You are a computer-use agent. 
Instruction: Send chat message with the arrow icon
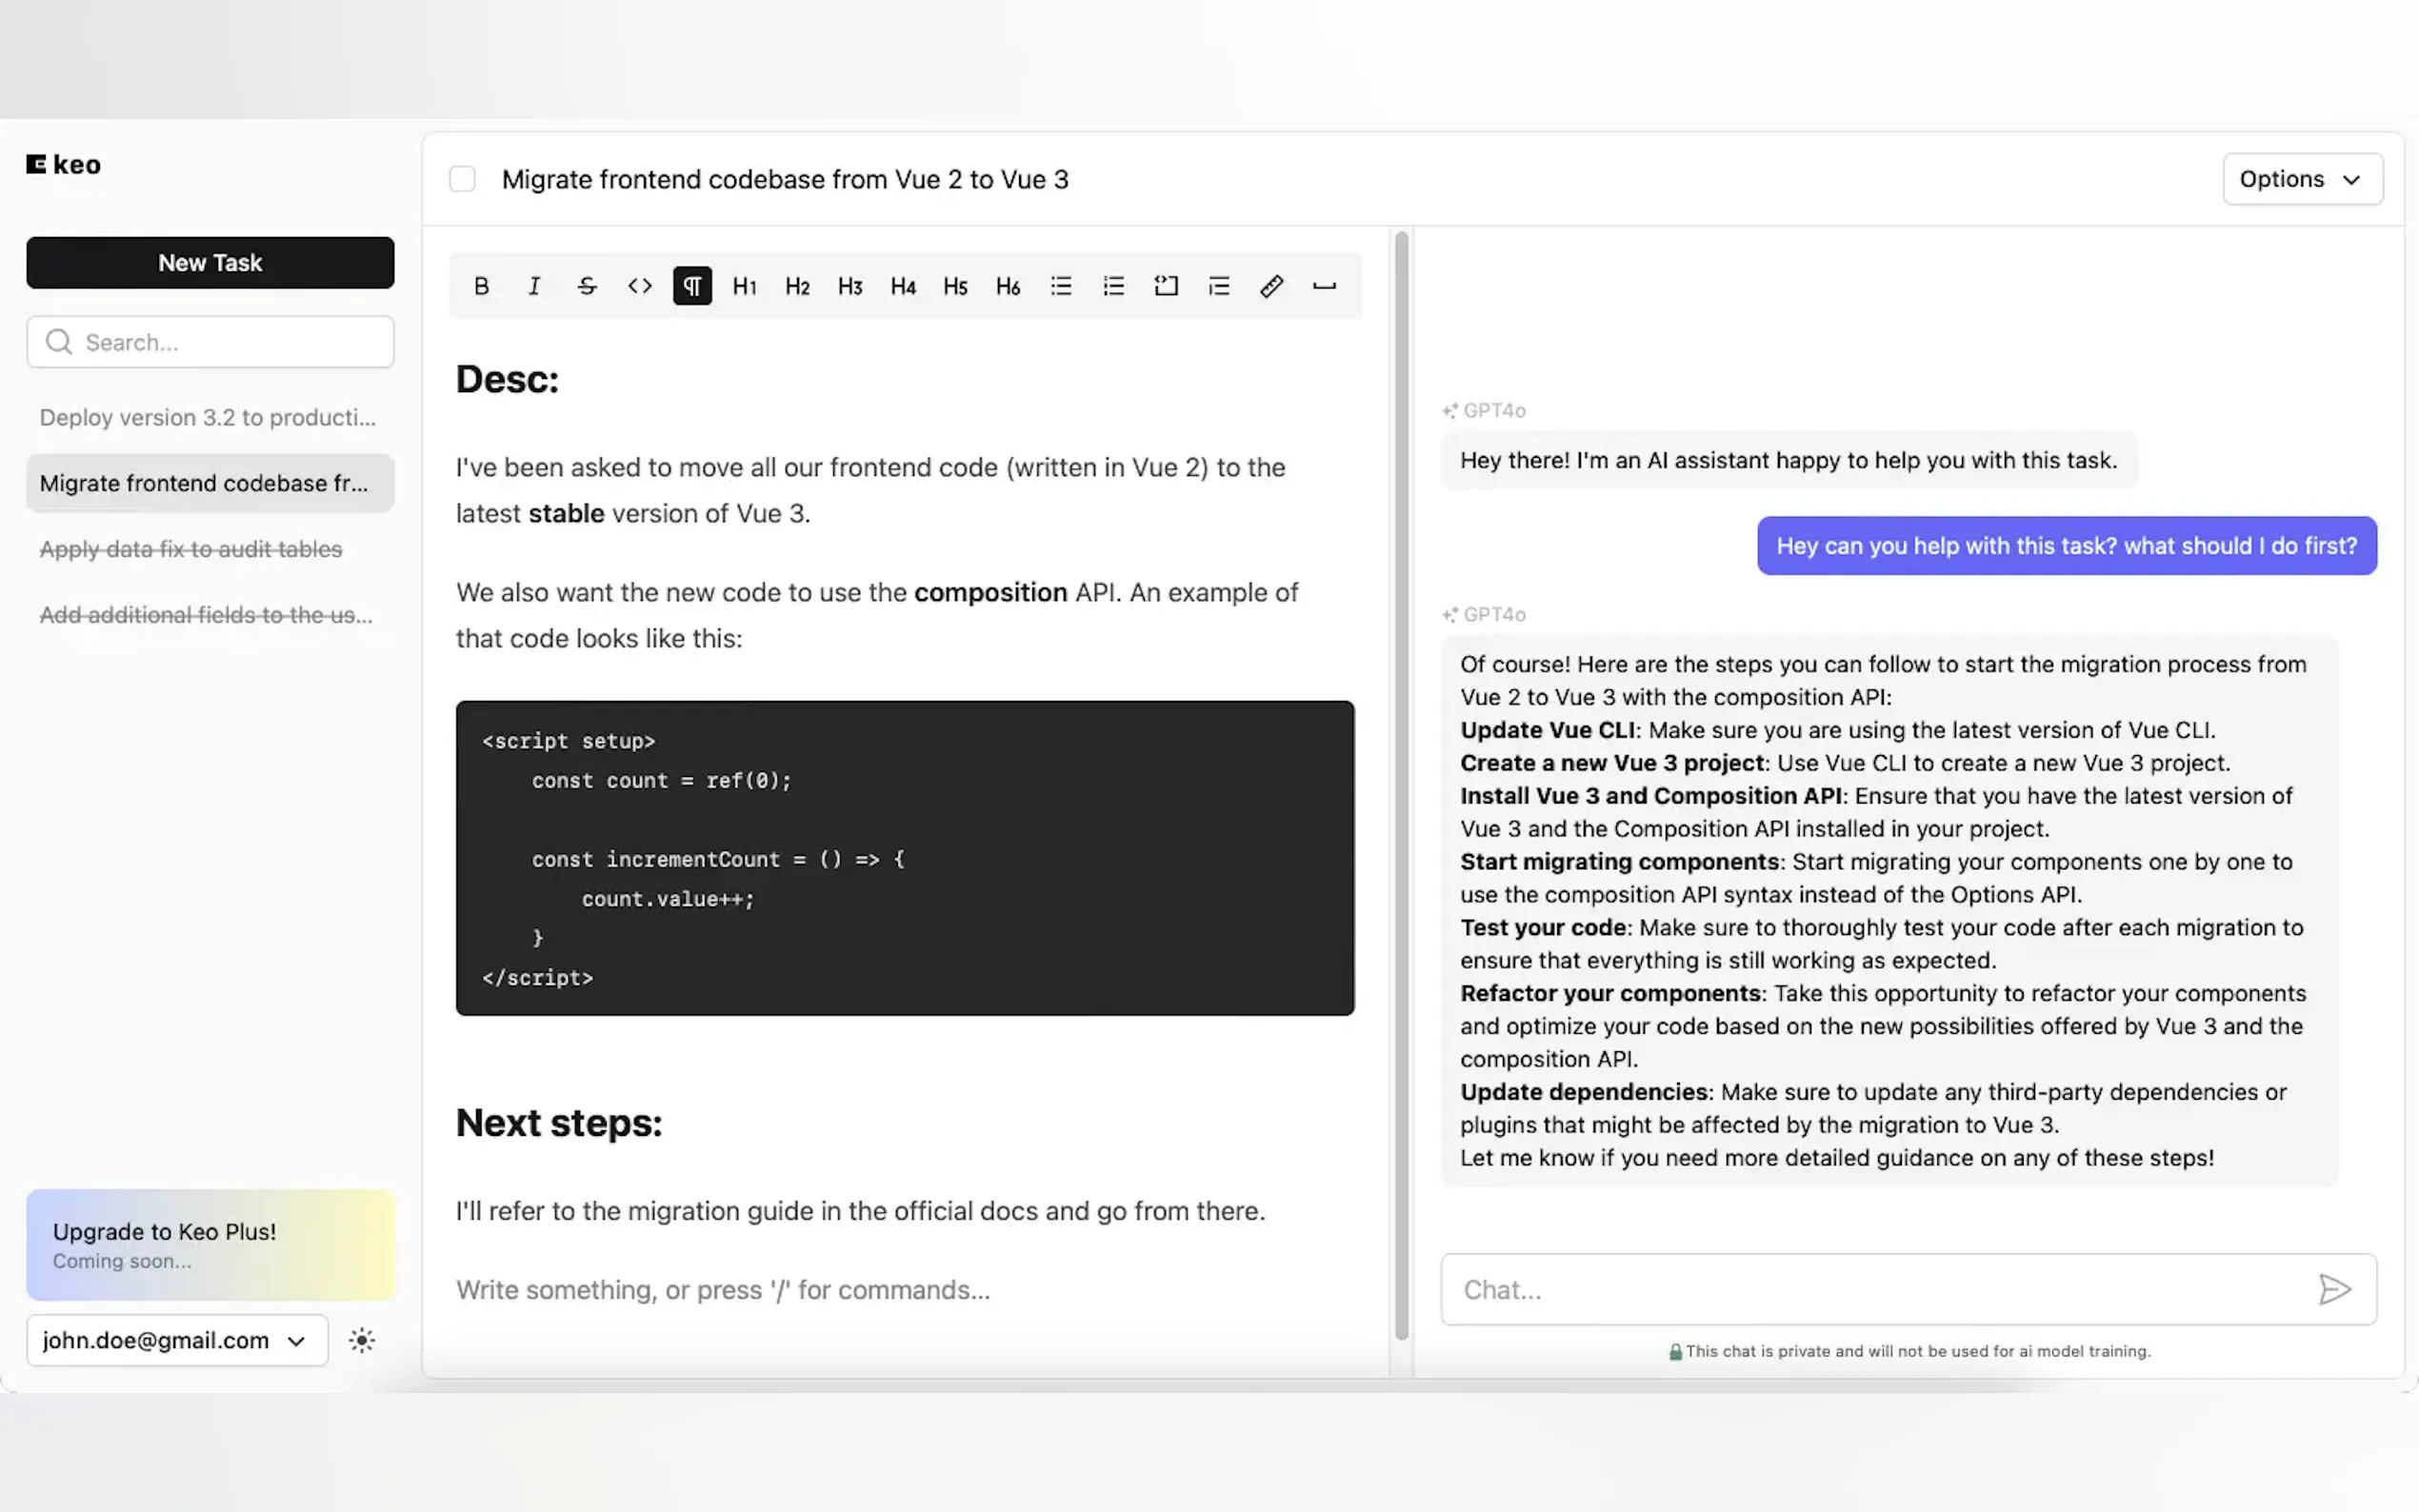[x=2334, y=1289]
